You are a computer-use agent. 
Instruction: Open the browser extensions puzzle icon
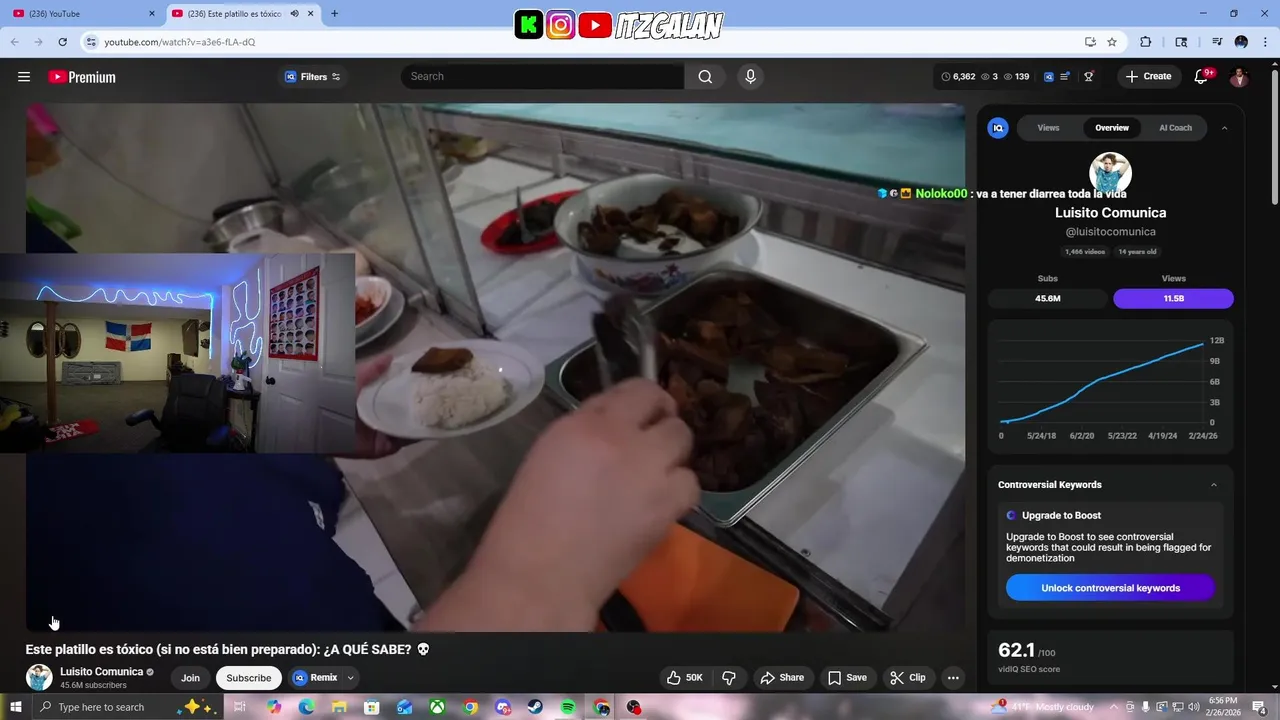(1146, 42)
